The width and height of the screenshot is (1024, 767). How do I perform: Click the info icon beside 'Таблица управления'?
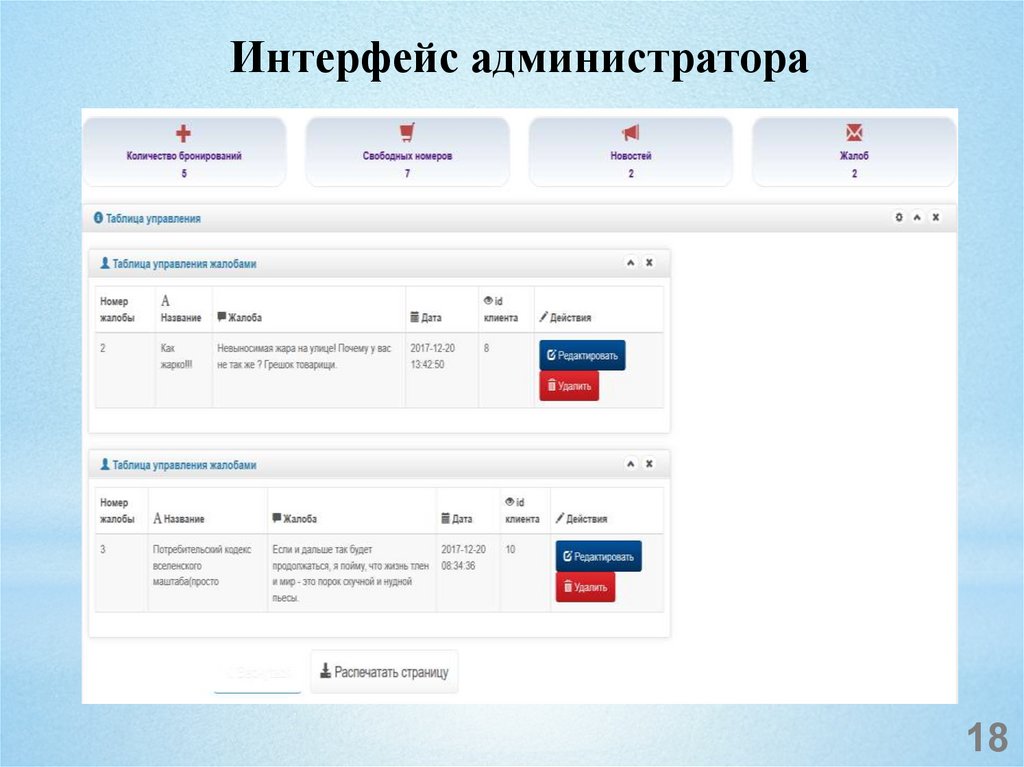point(99,218)
